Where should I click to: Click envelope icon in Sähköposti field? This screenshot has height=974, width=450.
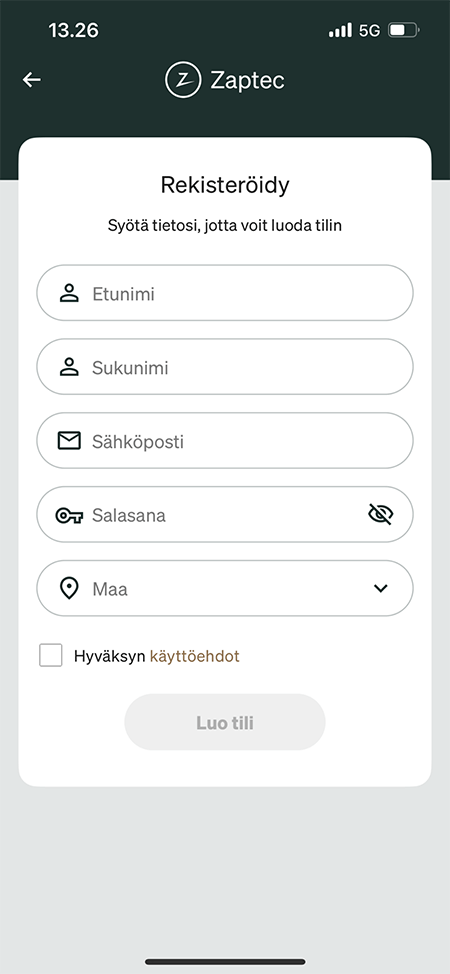pos(69,441)
